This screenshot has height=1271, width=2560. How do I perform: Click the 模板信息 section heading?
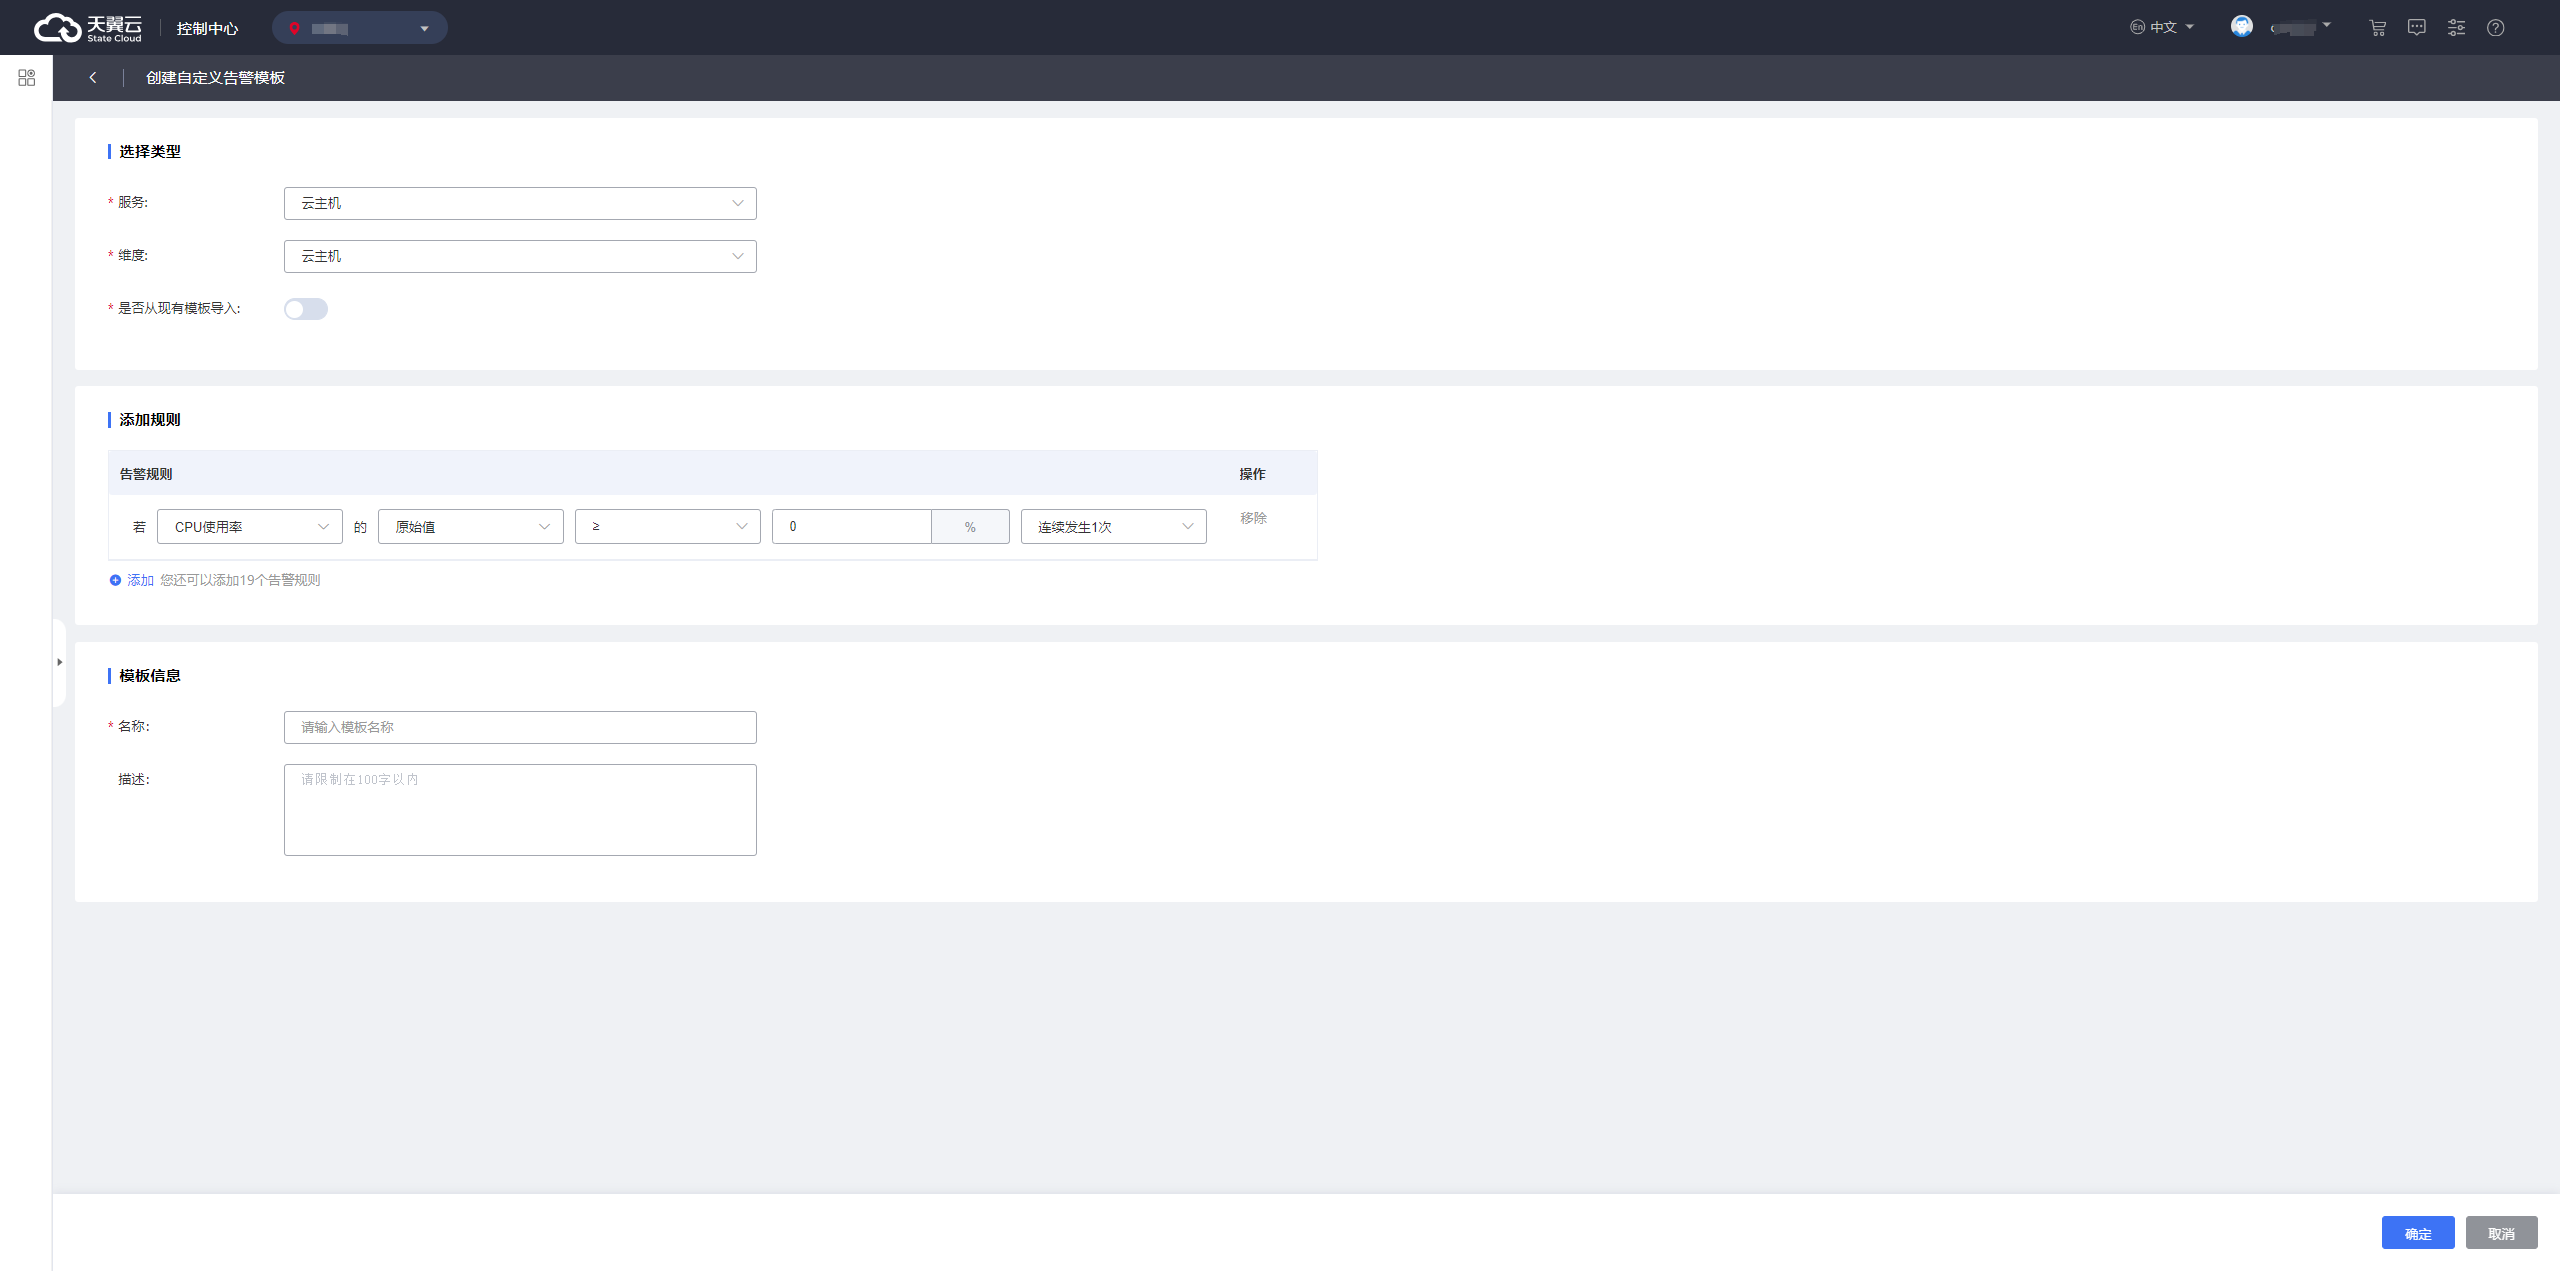(150, 675)
